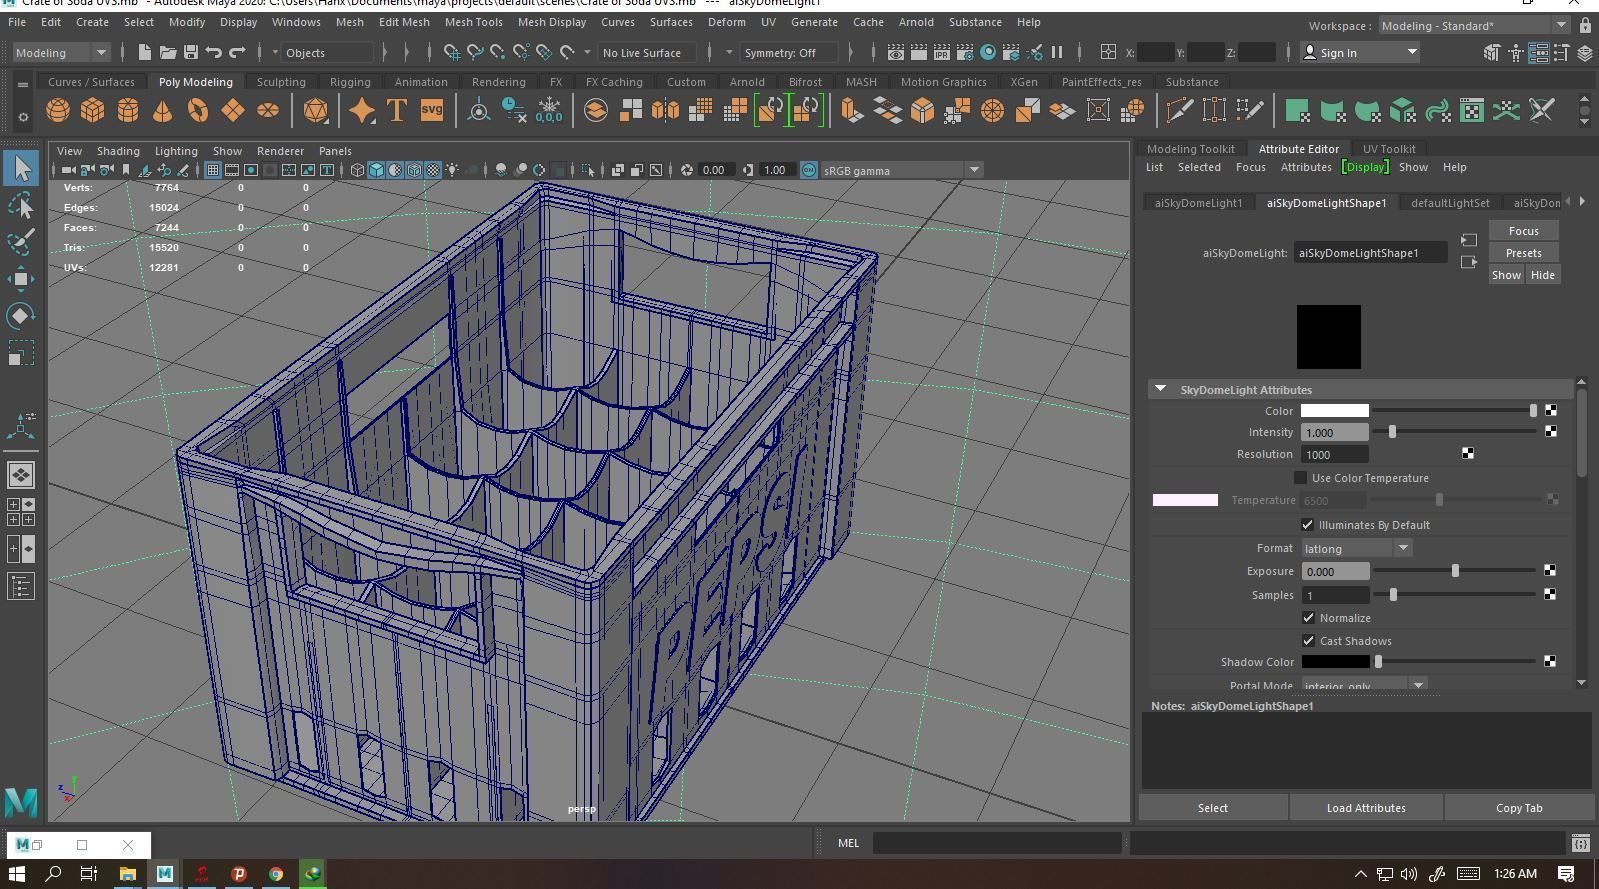This screenshot has height=889, width=1599.
Task: Click the Load Attributes button
Action: point(1366,808)
